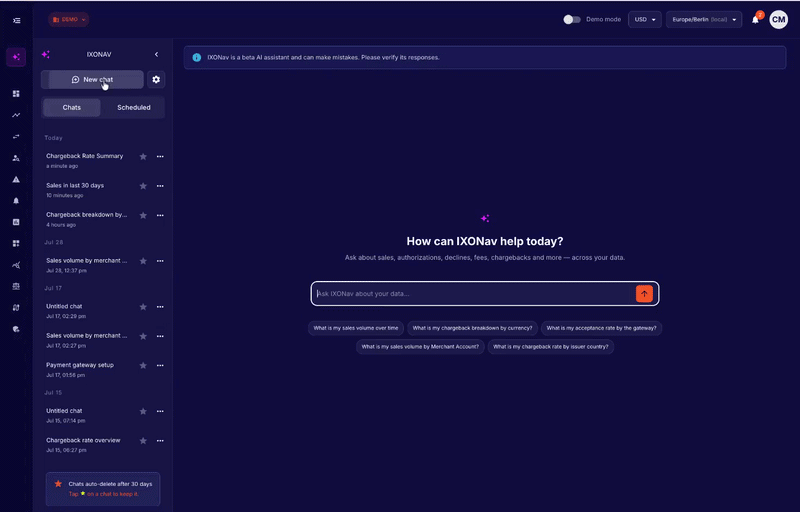
Task: Star the Untitled chat from Jul 17
Action: click(143, 307)
